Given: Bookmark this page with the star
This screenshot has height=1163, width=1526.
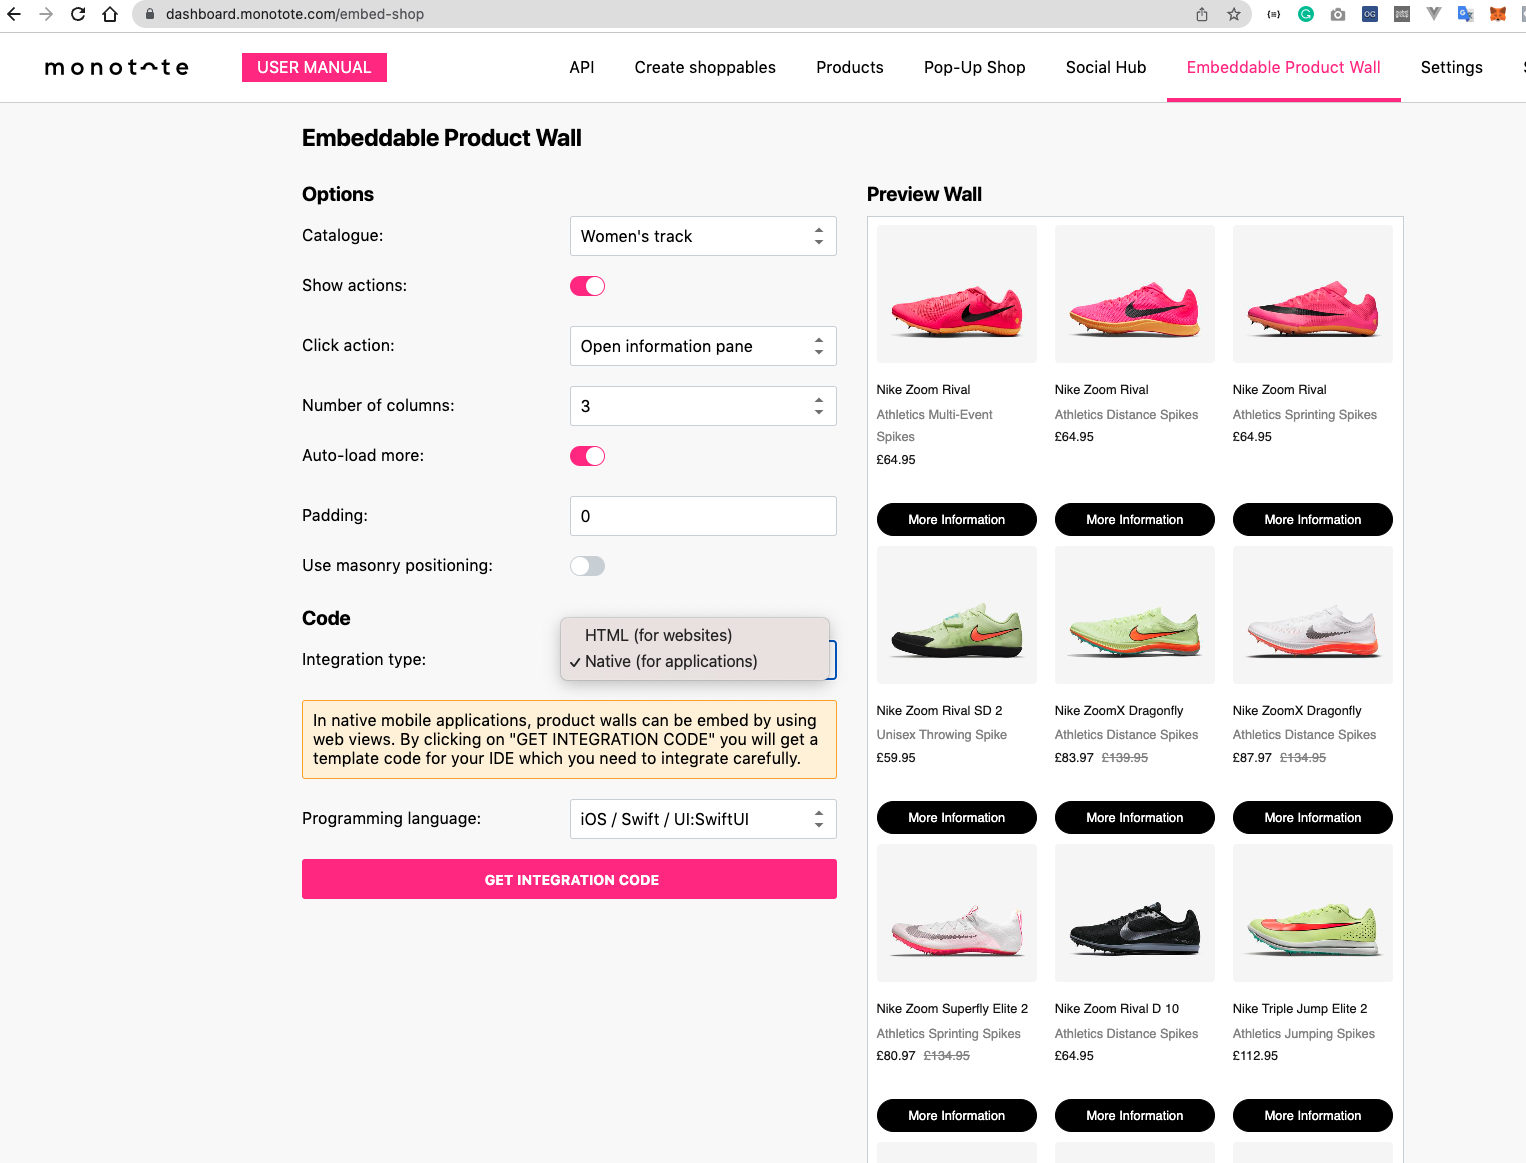Looking at the screenshot, I should [1234, 14].
